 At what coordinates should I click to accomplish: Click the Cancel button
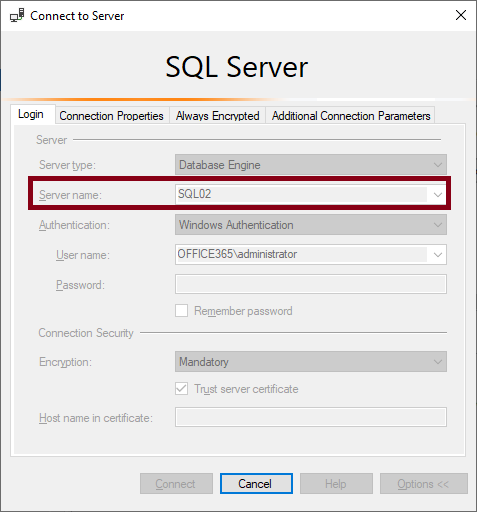pos(256,484)
